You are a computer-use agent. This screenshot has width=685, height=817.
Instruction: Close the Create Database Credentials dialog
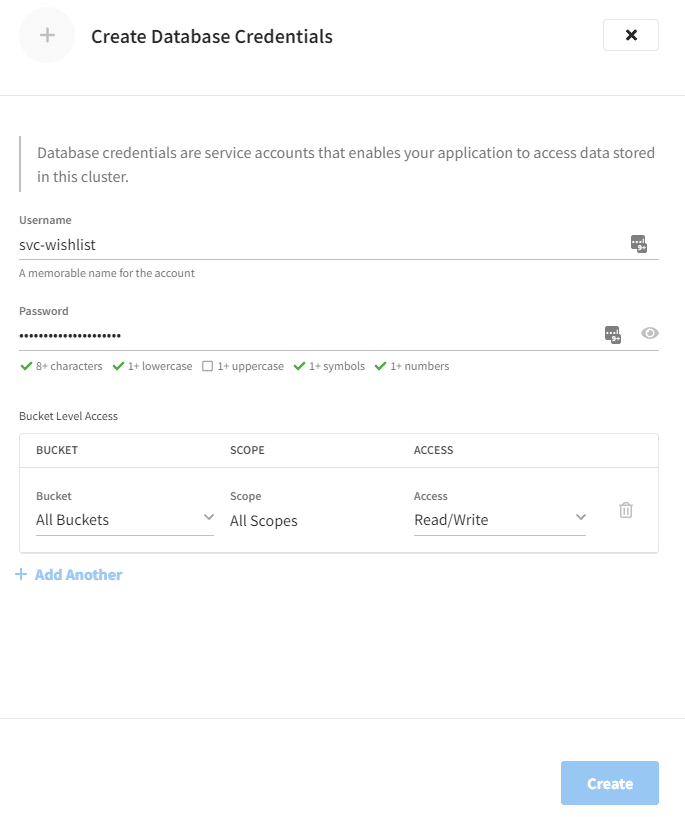click(x=630, y=34)
